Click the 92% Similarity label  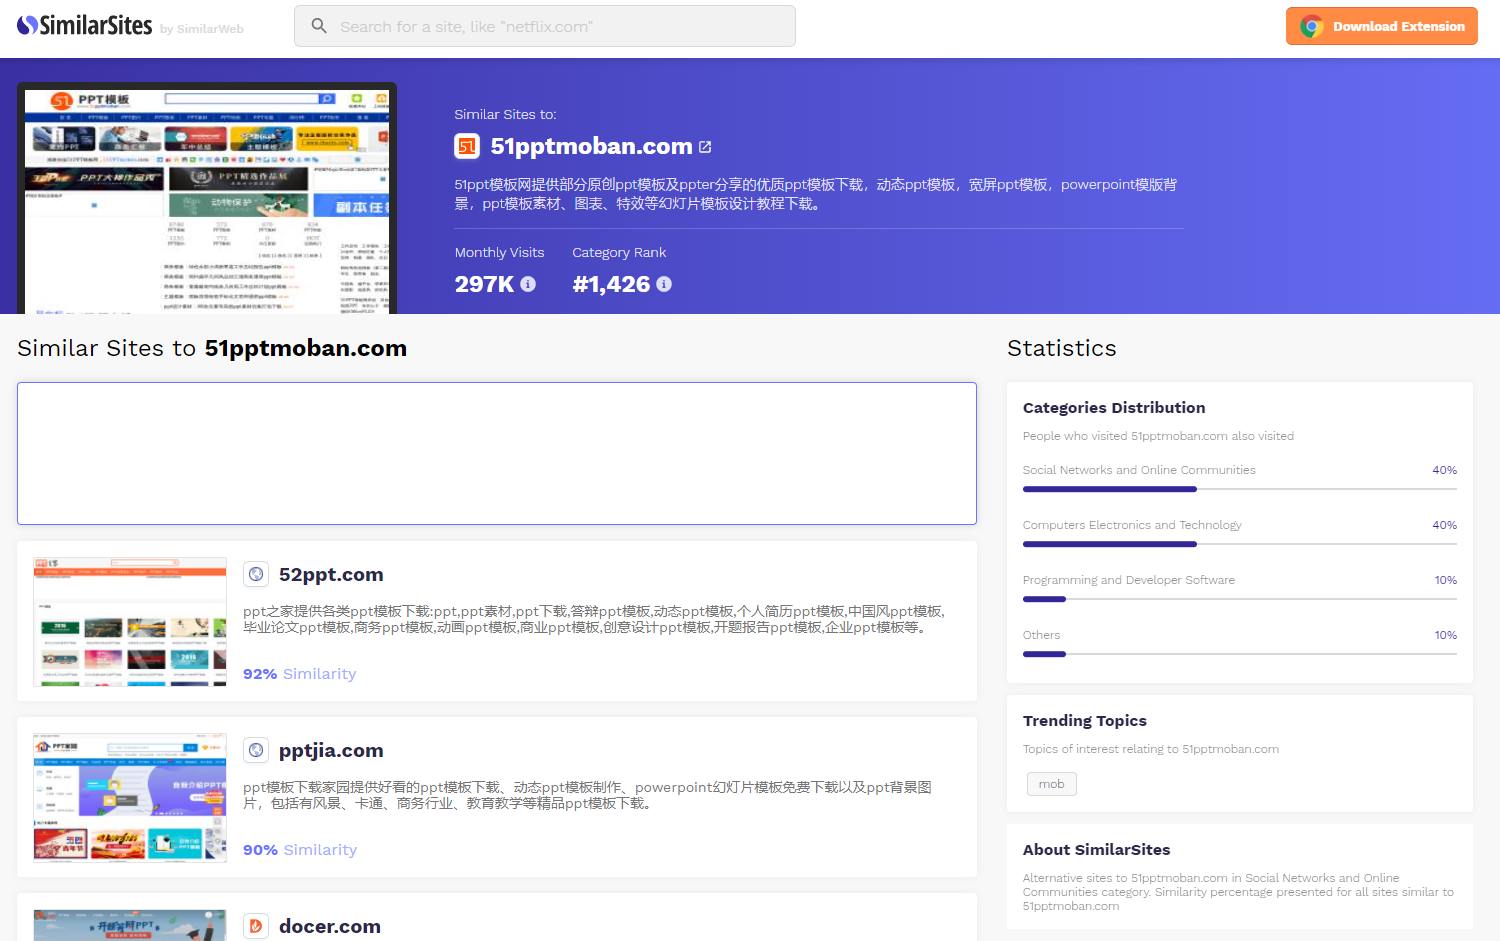point(299,674)
